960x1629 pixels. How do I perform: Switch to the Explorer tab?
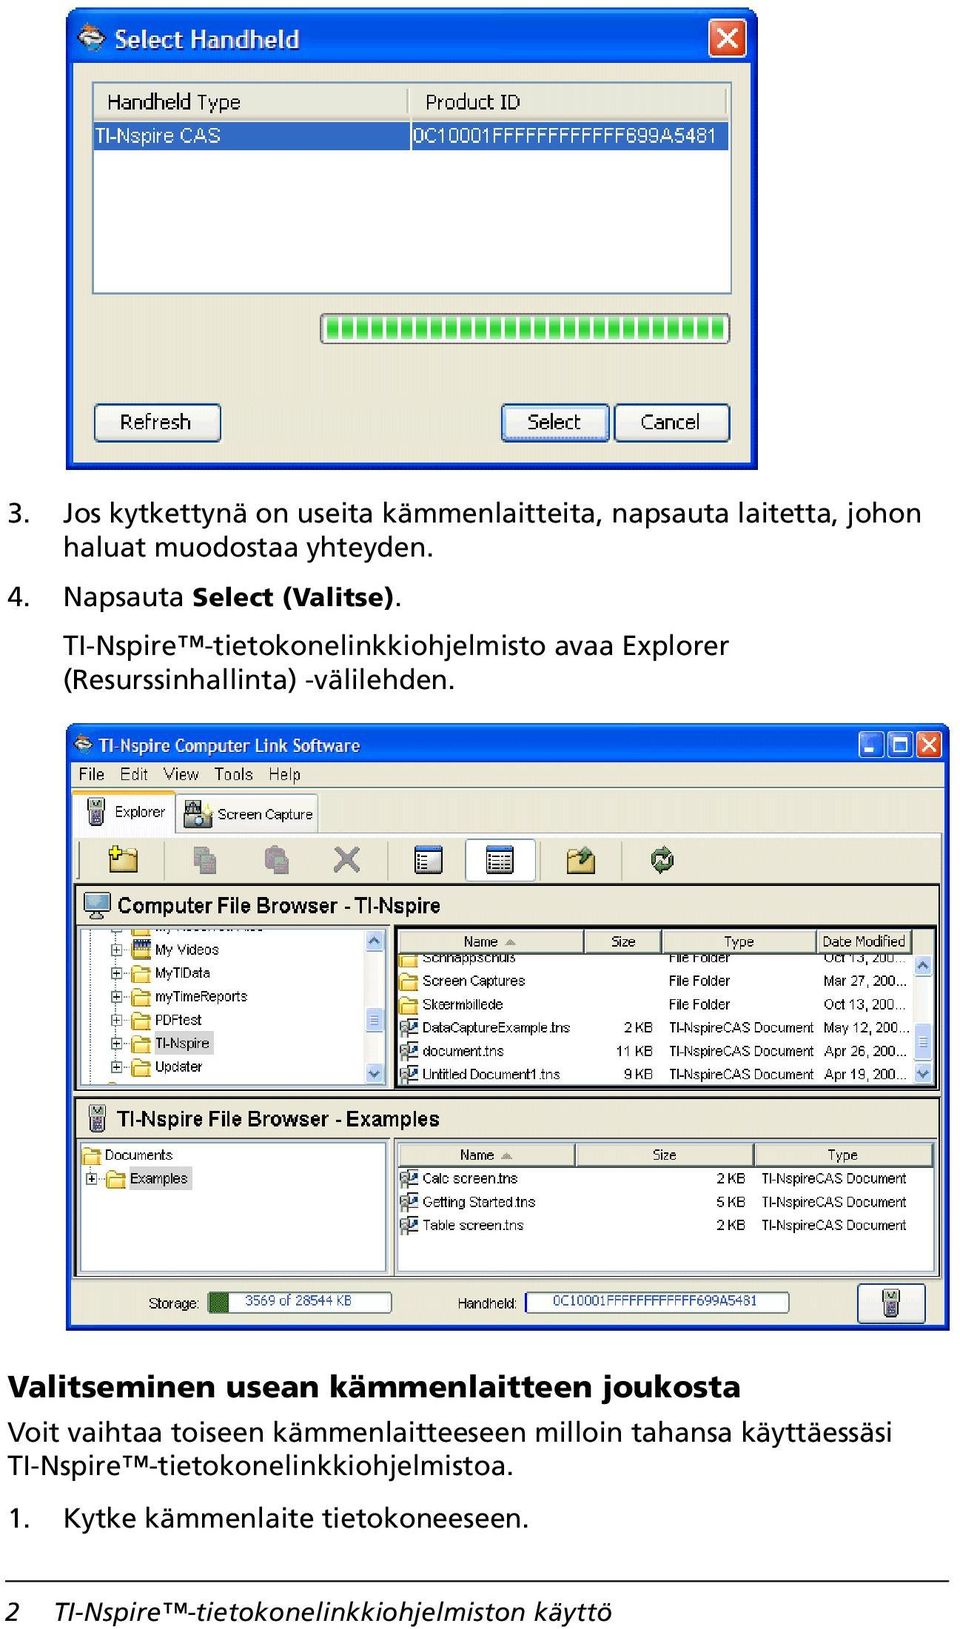pyautogui.click(x=125, y=812)
